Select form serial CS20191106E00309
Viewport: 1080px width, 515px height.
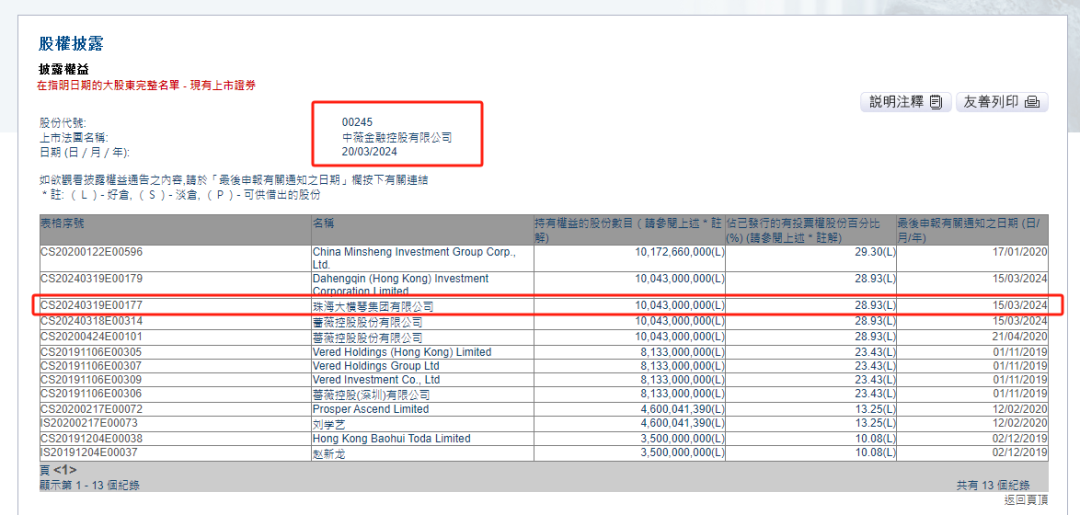[91, 381]
